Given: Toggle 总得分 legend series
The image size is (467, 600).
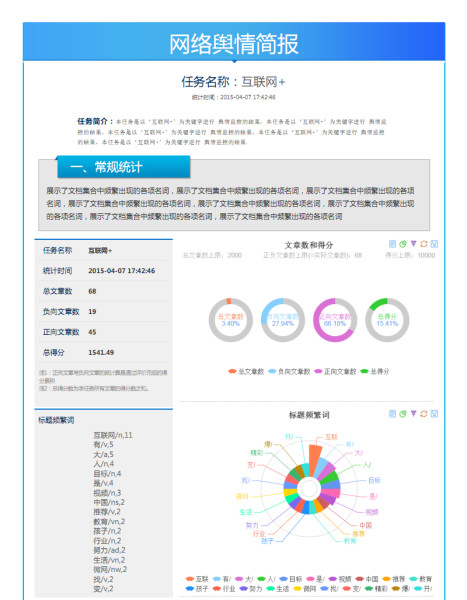Looking at the screenshot, I should [x=375, y=372].
